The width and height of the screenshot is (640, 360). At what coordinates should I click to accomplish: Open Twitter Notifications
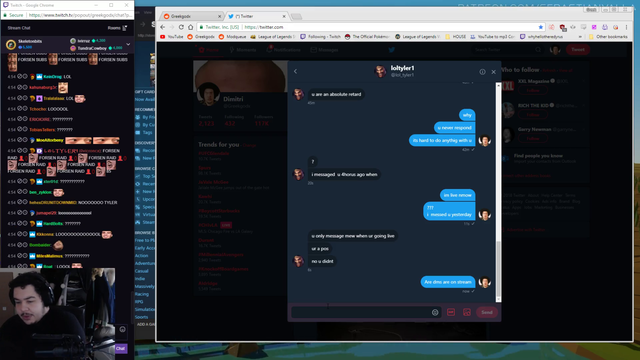click(x=284, y=50)
